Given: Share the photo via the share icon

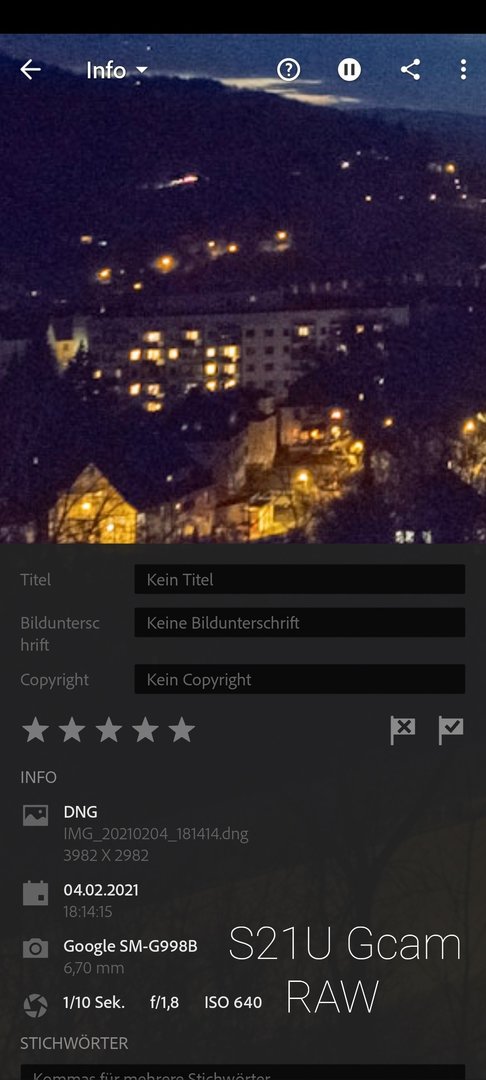Looking at the screenshot, I should pyautogui.click(x=410, y=70).
